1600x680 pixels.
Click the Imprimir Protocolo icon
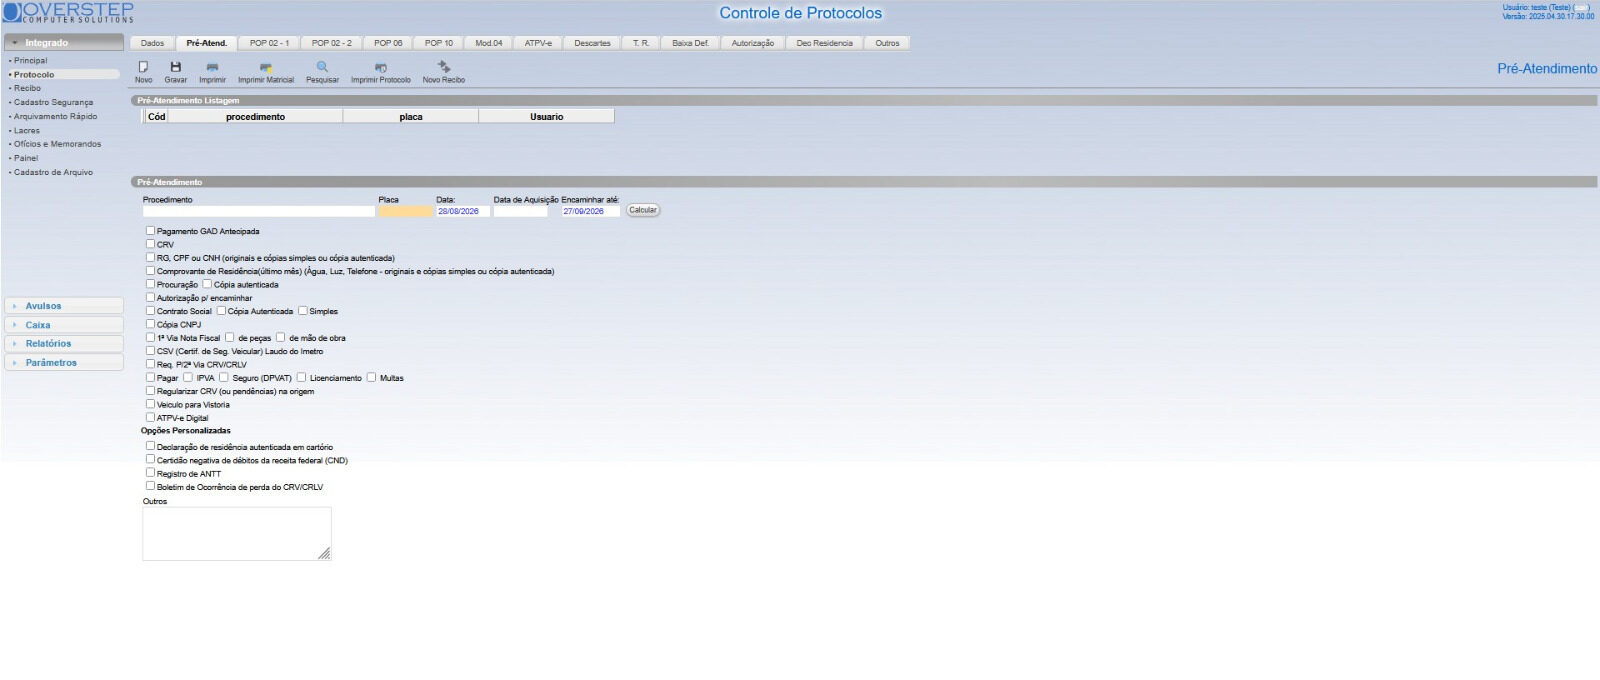point(380,67)
